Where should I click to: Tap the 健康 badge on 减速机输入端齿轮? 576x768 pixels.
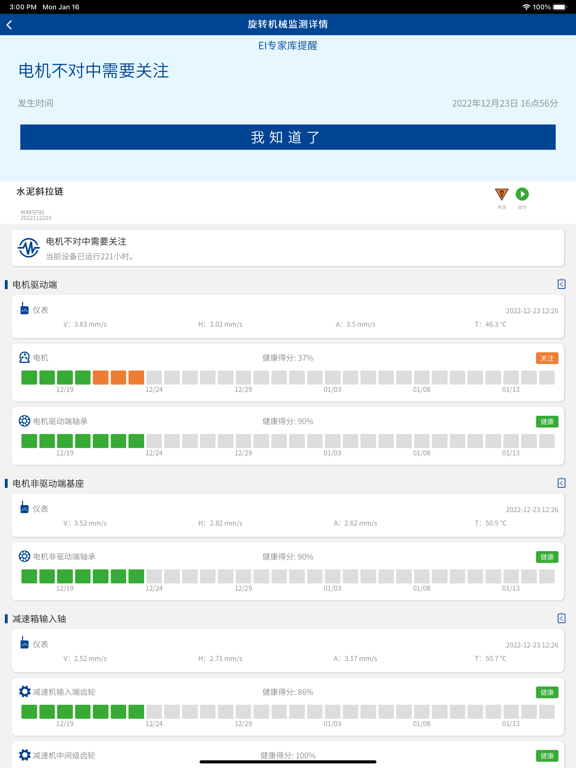tap(547, 692)
